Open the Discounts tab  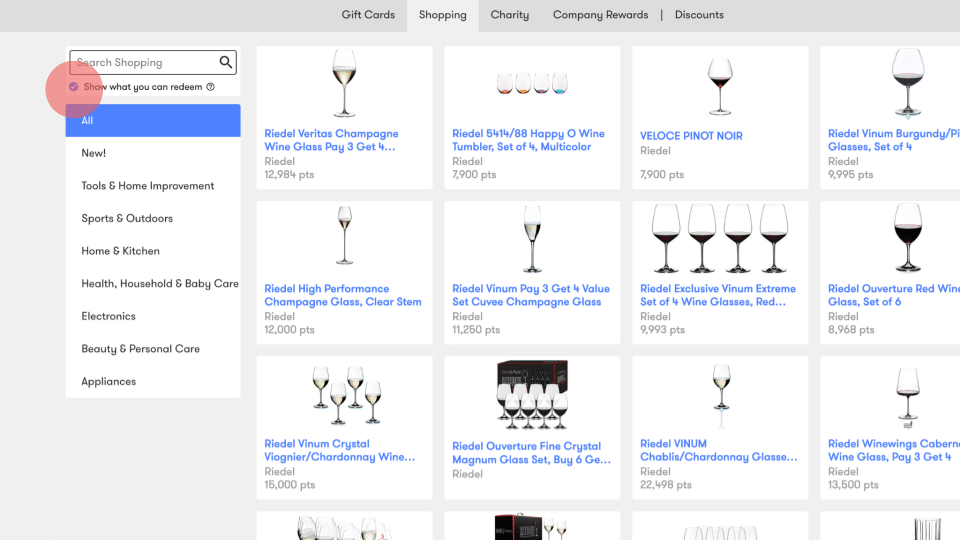pos(699,15)
